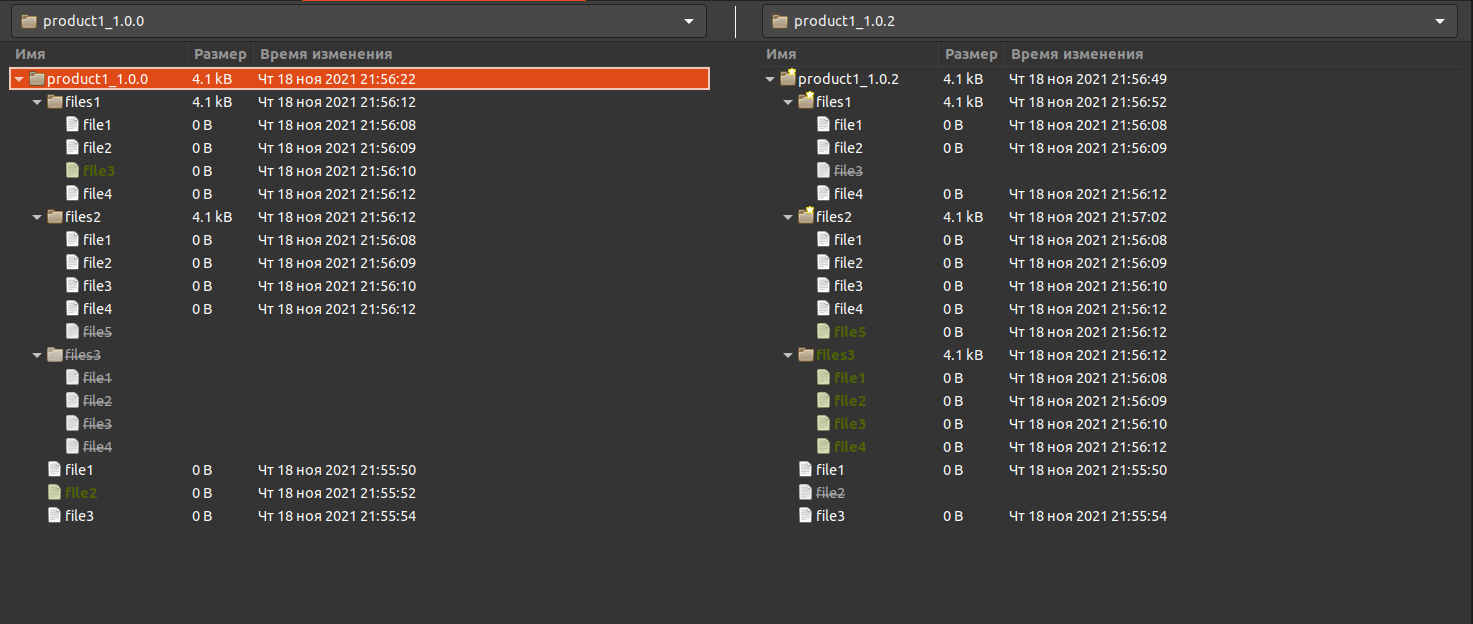The image size is (1473, 624).
Task: Collapse green files3 folder in right pane
Action: tap(788, 355)
